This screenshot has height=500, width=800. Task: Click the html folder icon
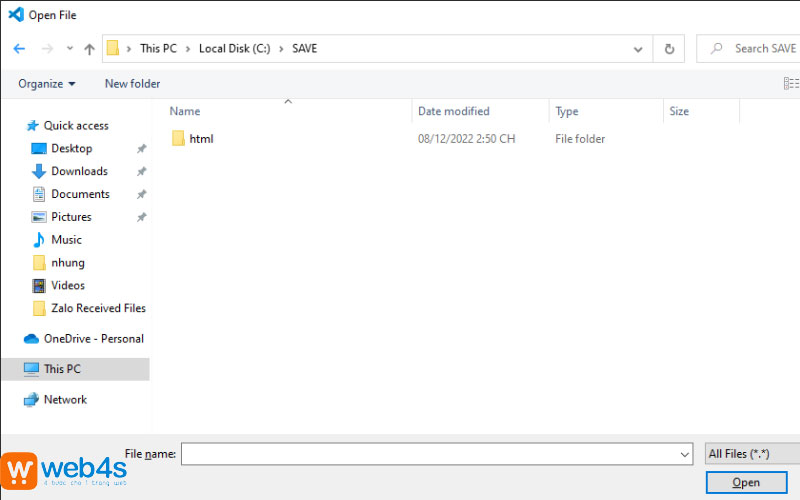point(178,138)
